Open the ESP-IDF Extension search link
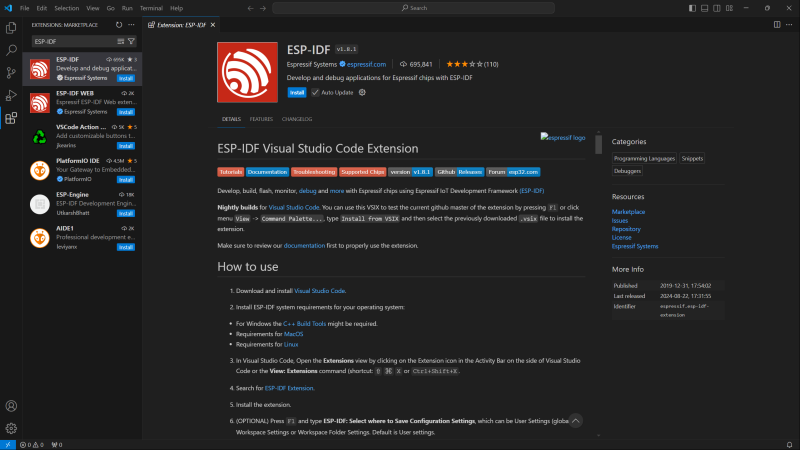 coord(289,388)
